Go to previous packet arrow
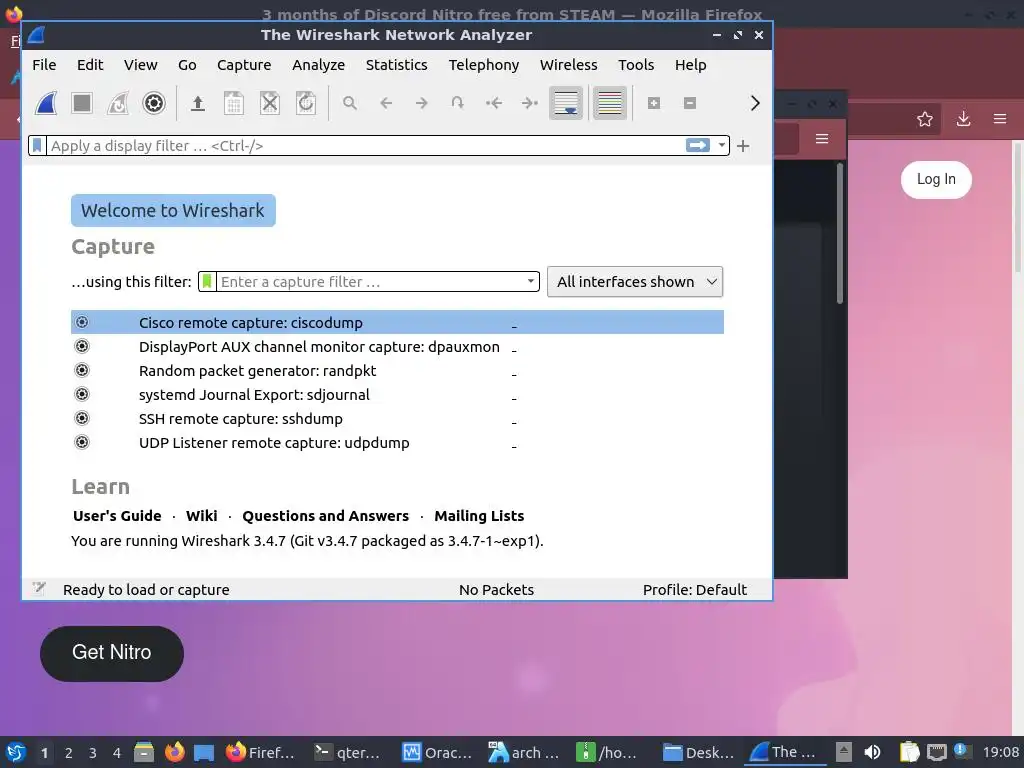Viewport: 1024px width, 768px height. [x=385, y=103]
